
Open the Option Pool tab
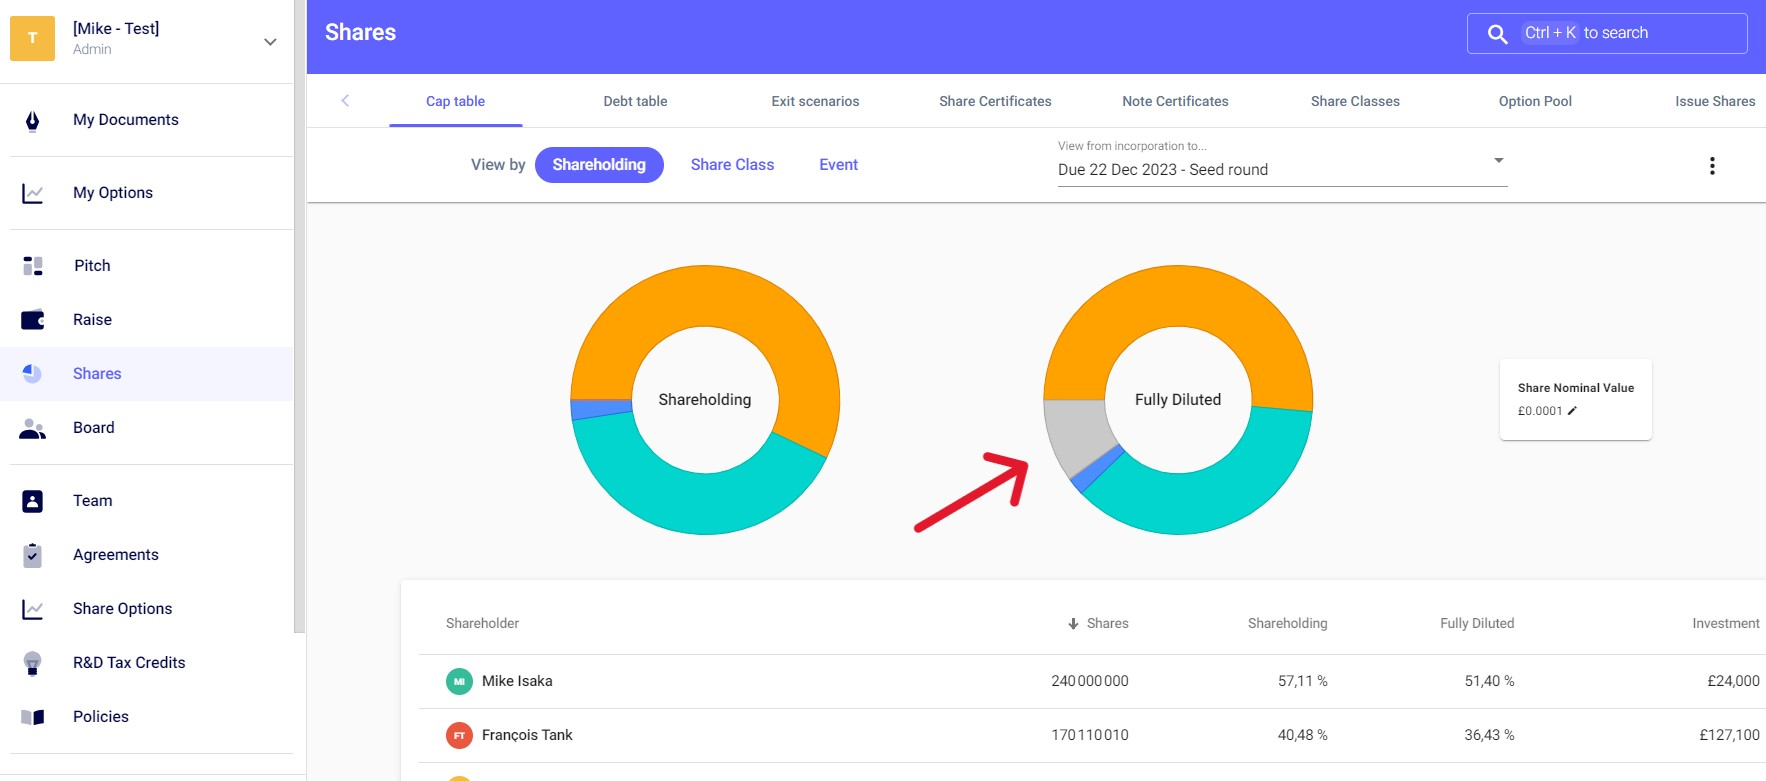[x=1534, y=101]
